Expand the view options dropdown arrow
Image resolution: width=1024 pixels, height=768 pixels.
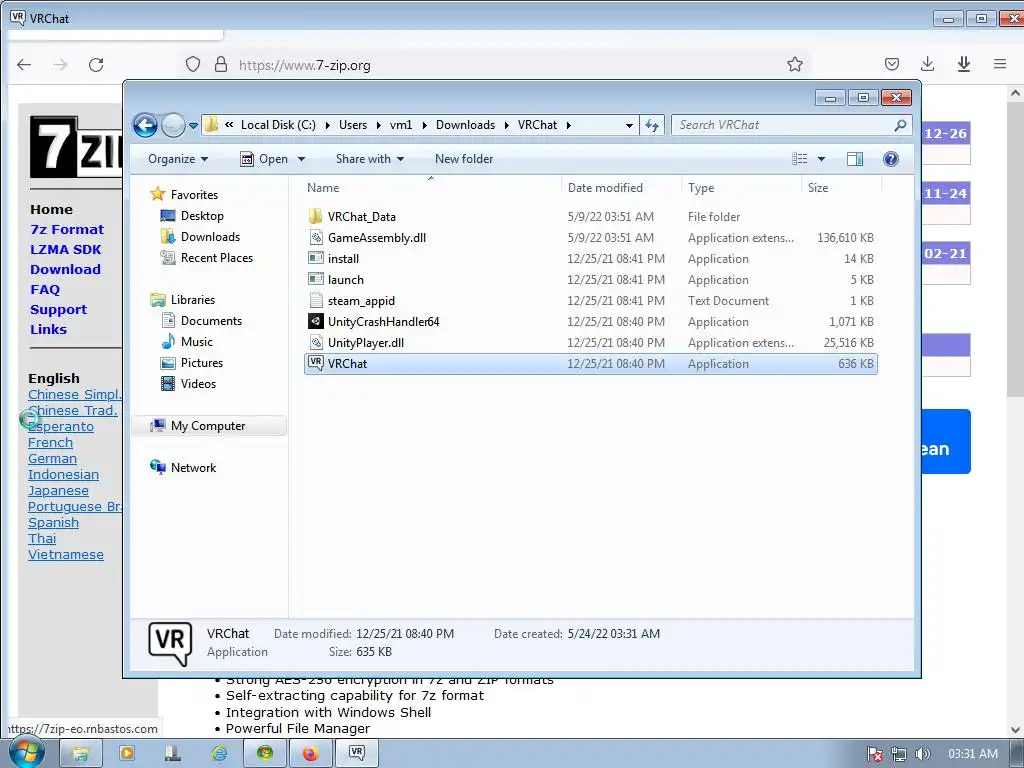[821, 159]
